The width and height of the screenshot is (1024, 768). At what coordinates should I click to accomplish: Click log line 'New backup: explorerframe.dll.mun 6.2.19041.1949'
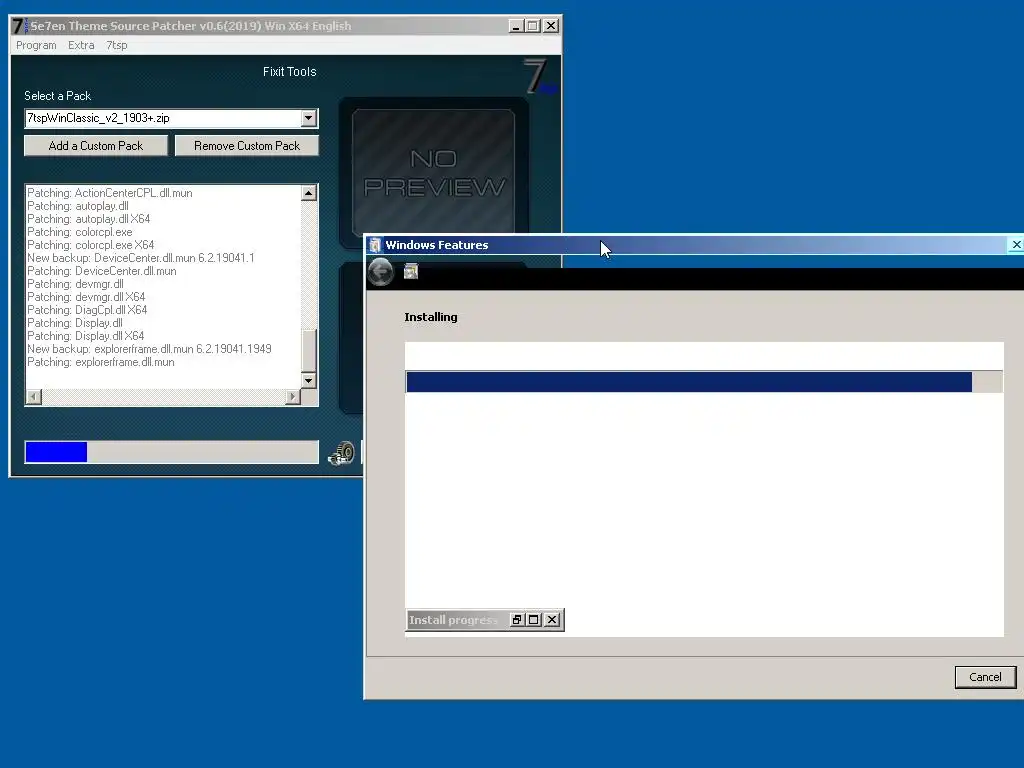(x=149, y=349)
